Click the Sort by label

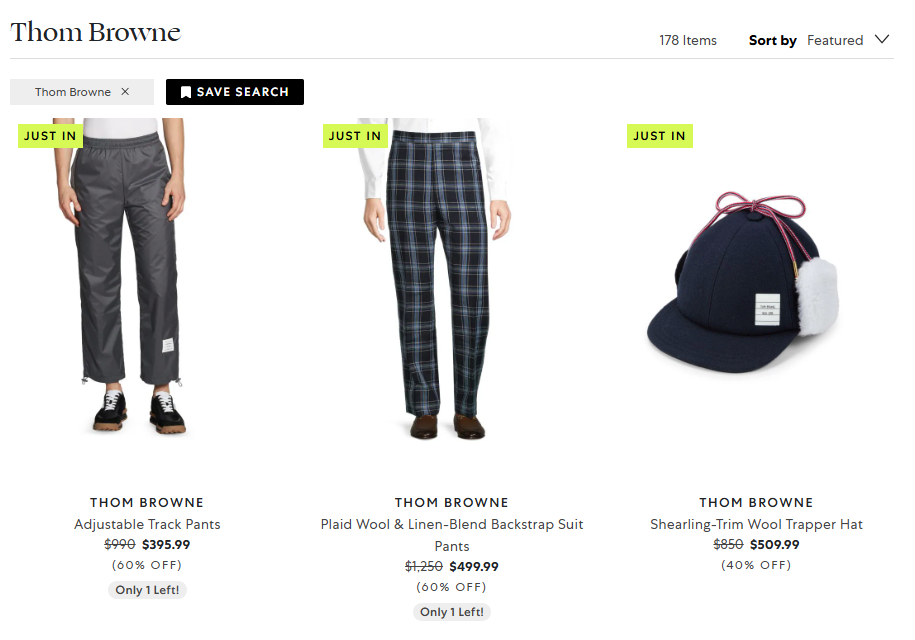pos(773,40)
